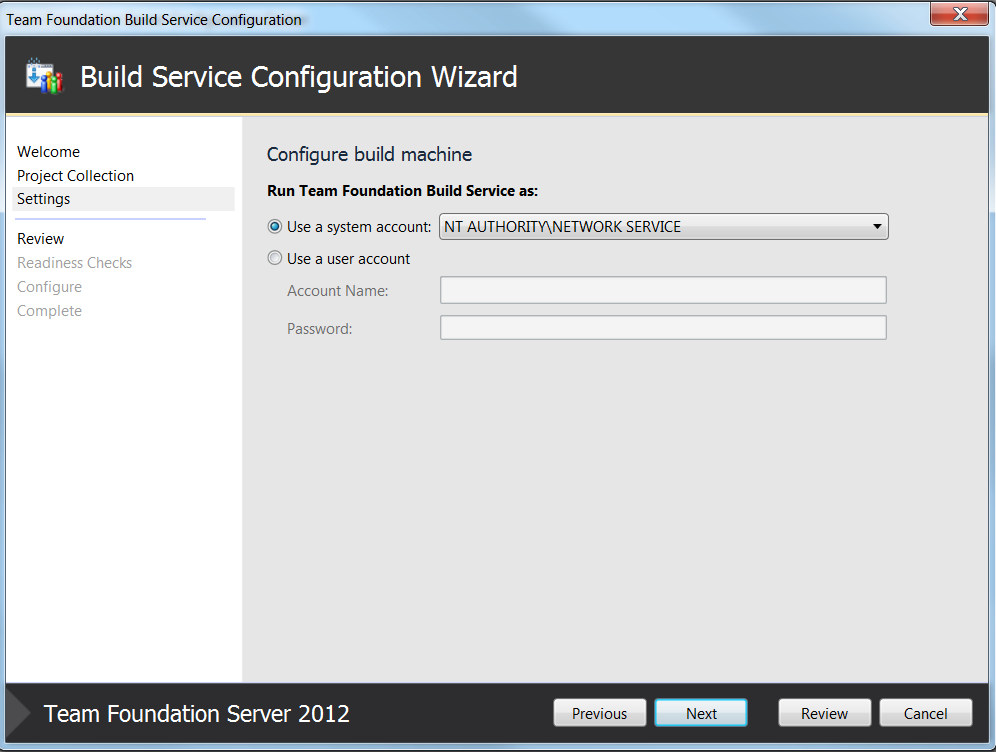The image size is (996, 752).
Task: Advance with the Next button
Action: point(701,713)
